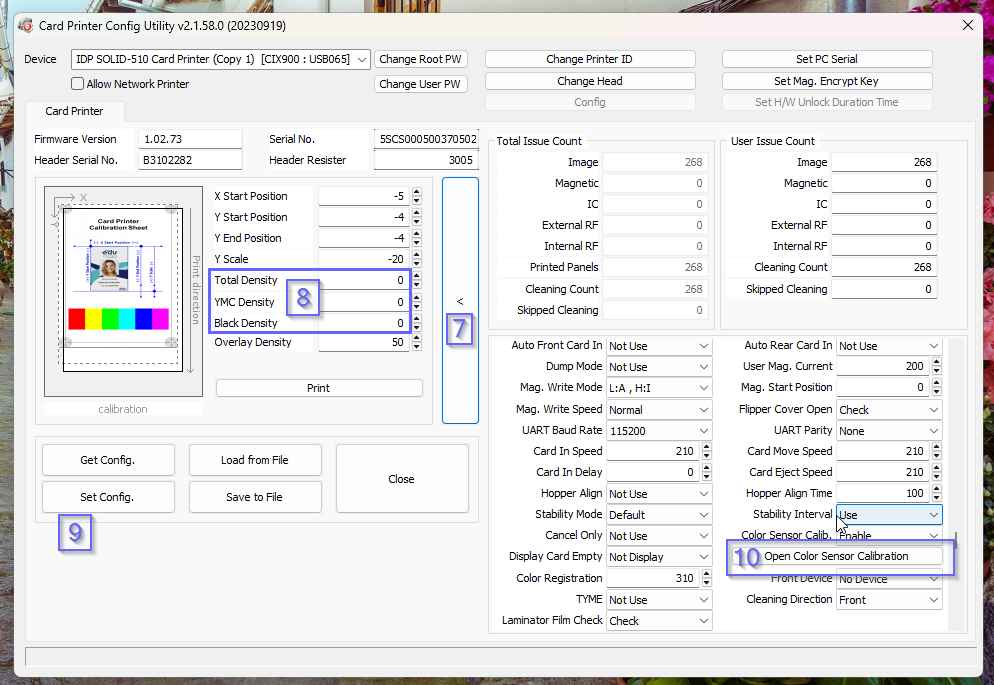Viewport: 994px width, 685px height.
Task: Open the Mag. Write Mode dropdown
Action: click(659, 388)
